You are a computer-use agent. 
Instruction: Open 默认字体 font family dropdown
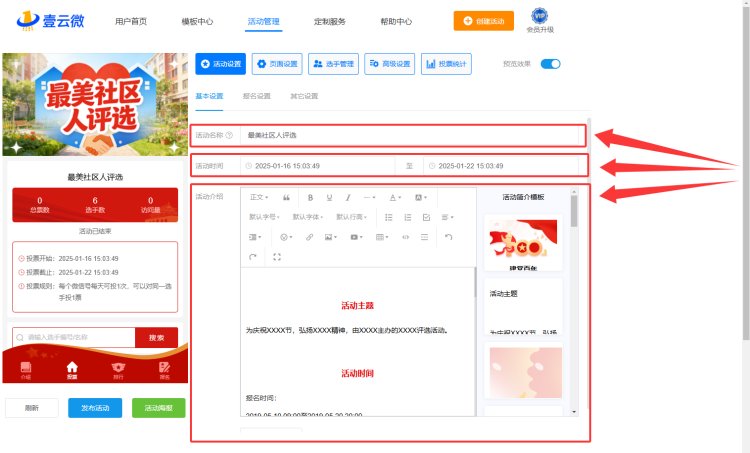[x=308, y=217]
